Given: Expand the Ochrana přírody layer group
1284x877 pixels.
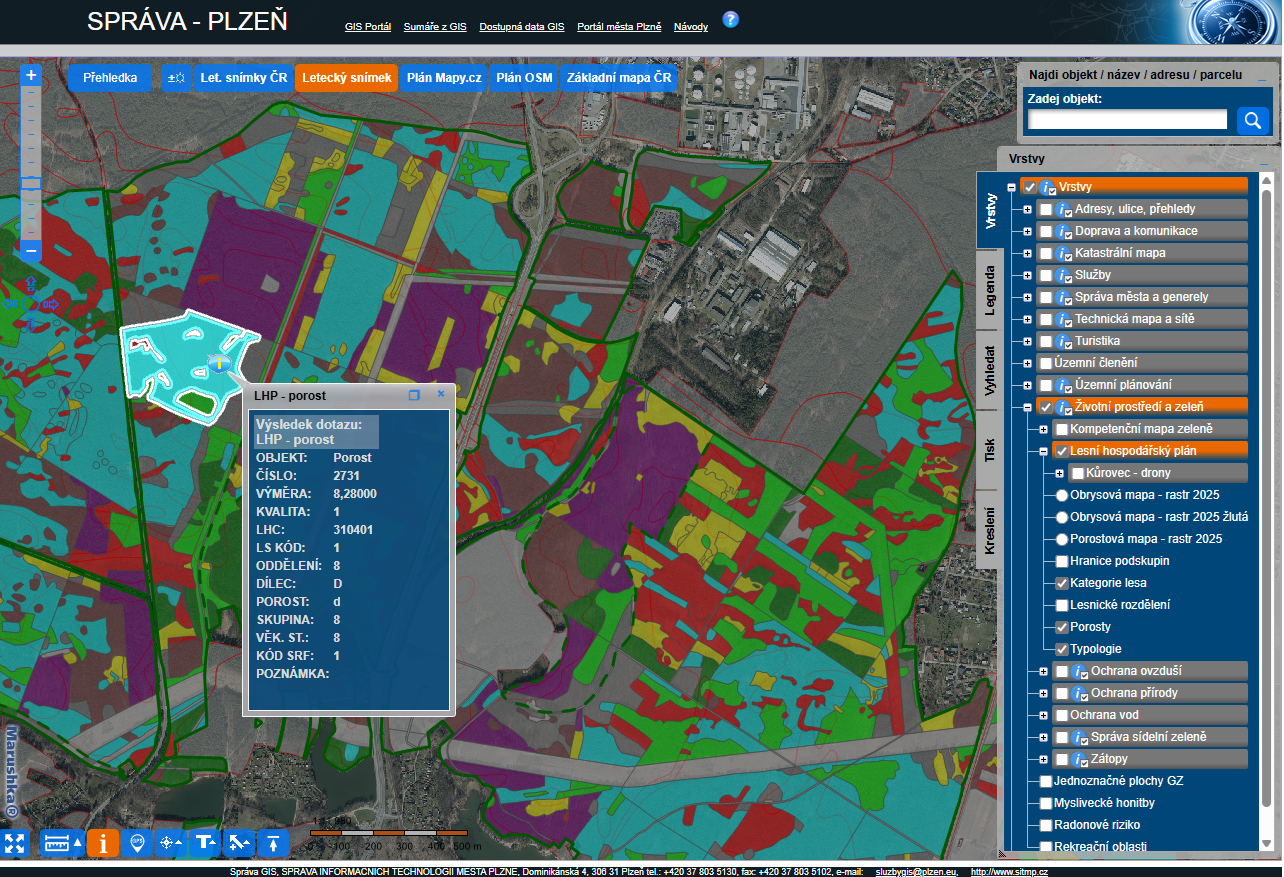Looking at the screenshot, I should pyautogui.click(x=1043, y=693).
